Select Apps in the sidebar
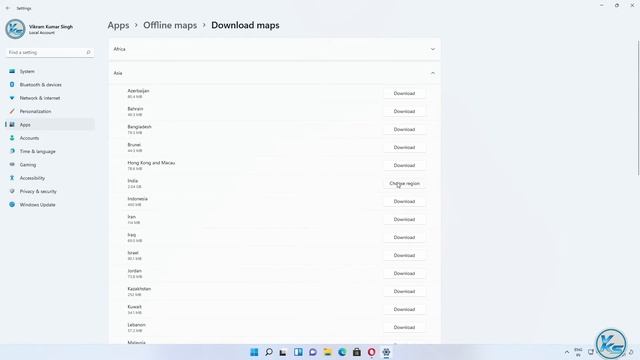640x360 pixels. pos(50,124)
